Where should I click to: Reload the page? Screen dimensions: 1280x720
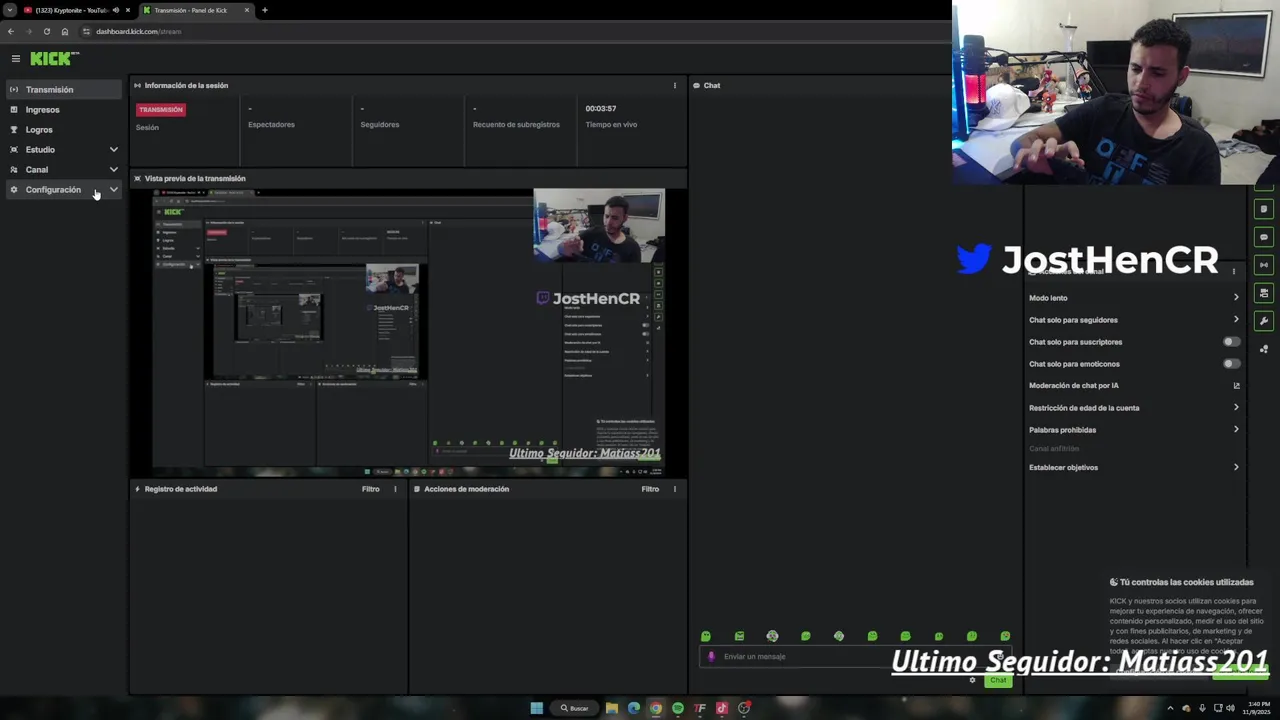click(x=46, y=31)
